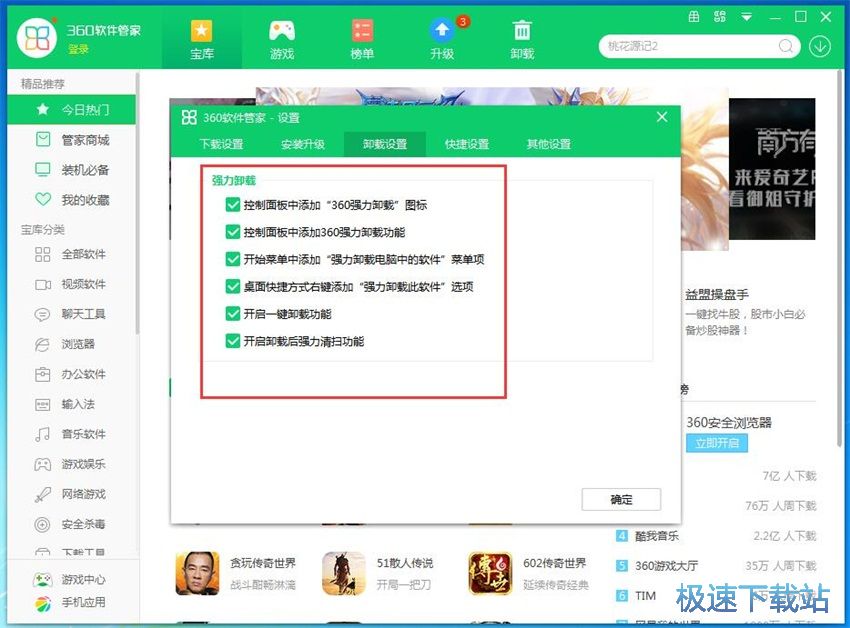The height and width of the screenshot is (628, 850).
Task: Open 手机应用 at sidebar bottom
Action: 69,603
